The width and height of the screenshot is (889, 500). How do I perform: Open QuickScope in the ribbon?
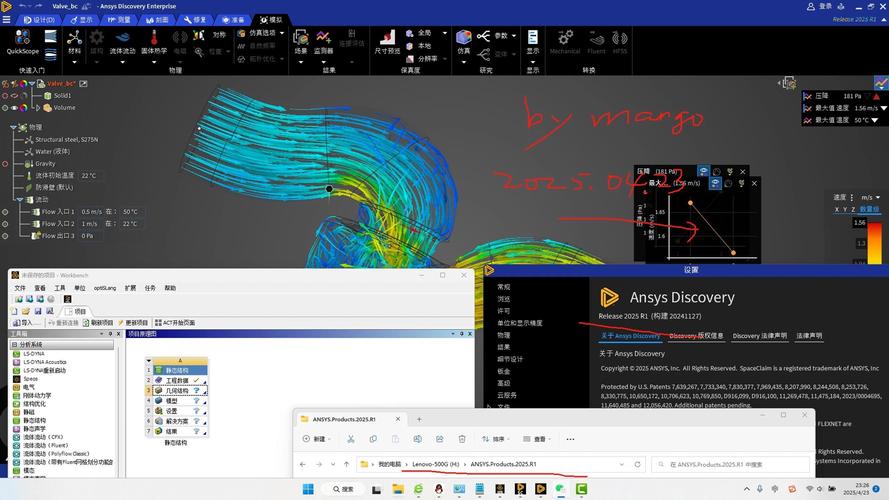click(23, 41)
